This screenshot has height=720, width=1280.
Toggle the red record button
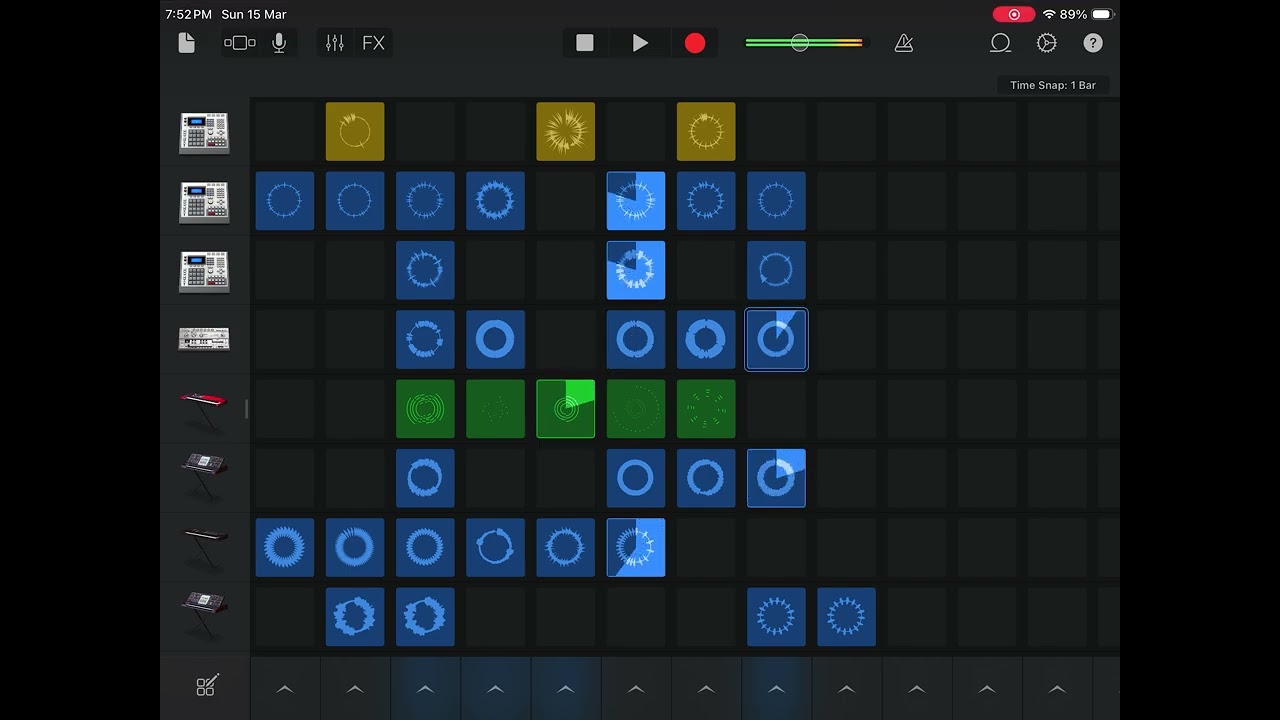pos(695,43)
